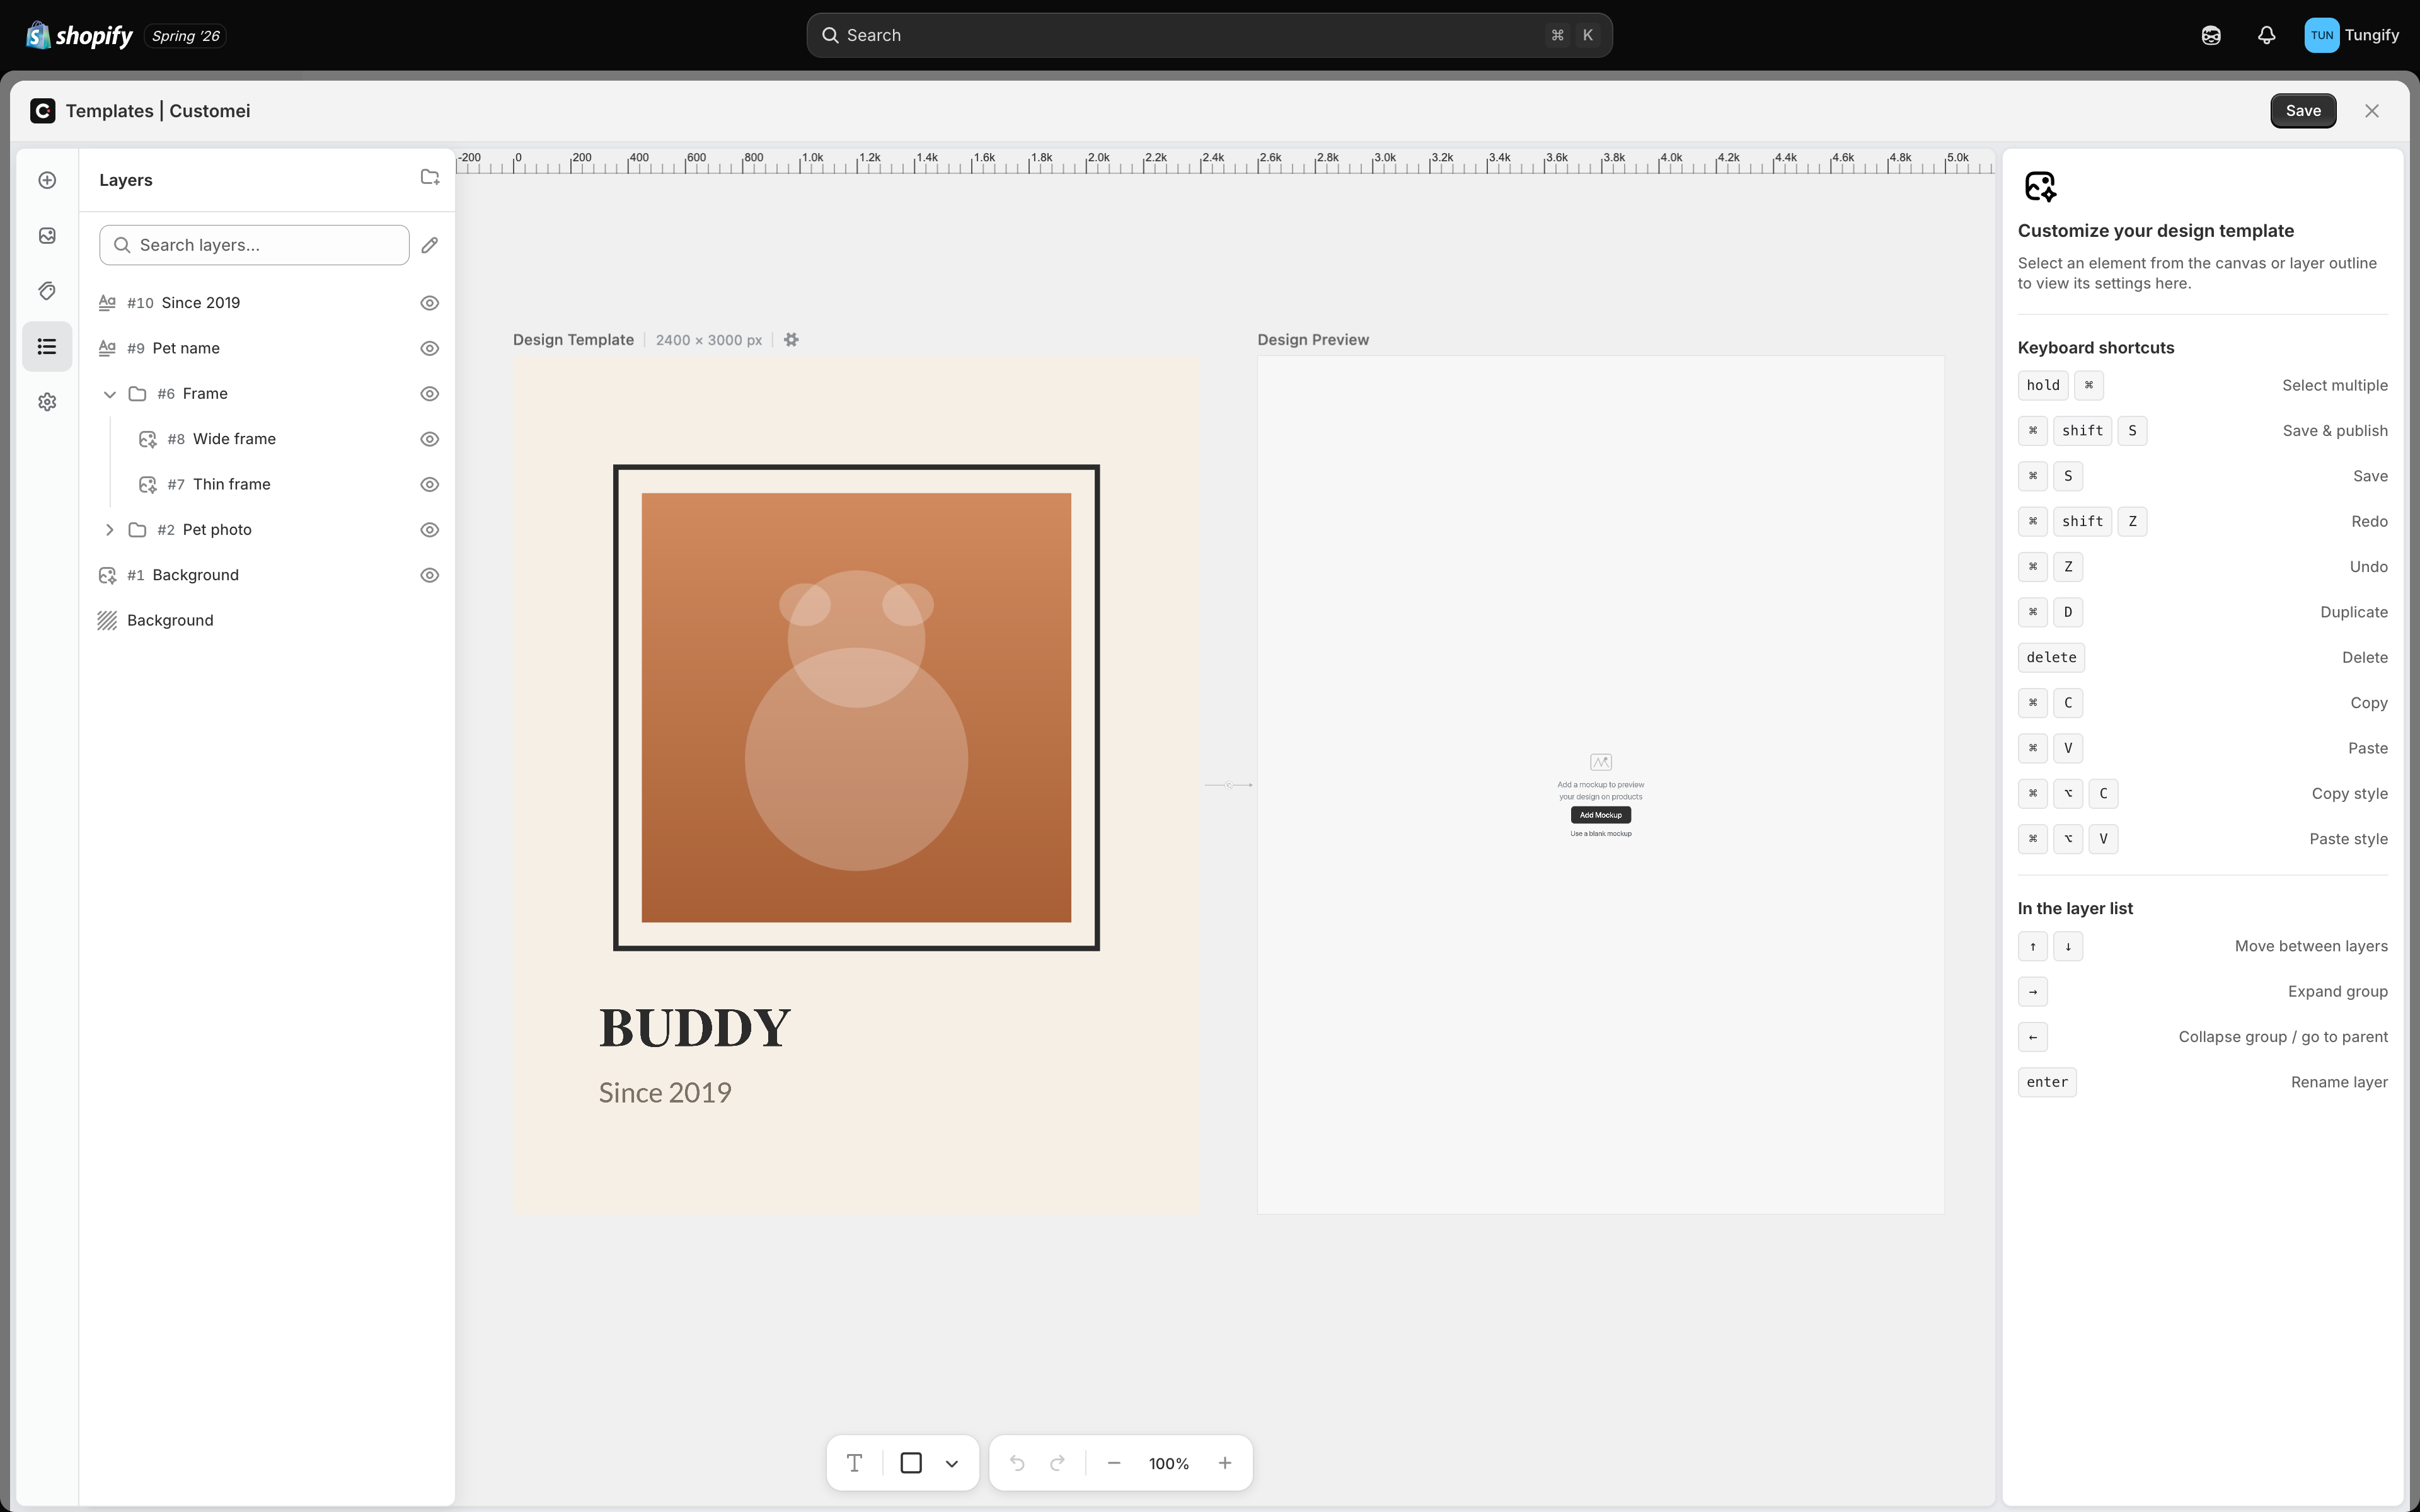Focus the Shopify top search bar
Viewport: 2420px width, 1512px height.
pyautogui.click(x=1209, y=35)
